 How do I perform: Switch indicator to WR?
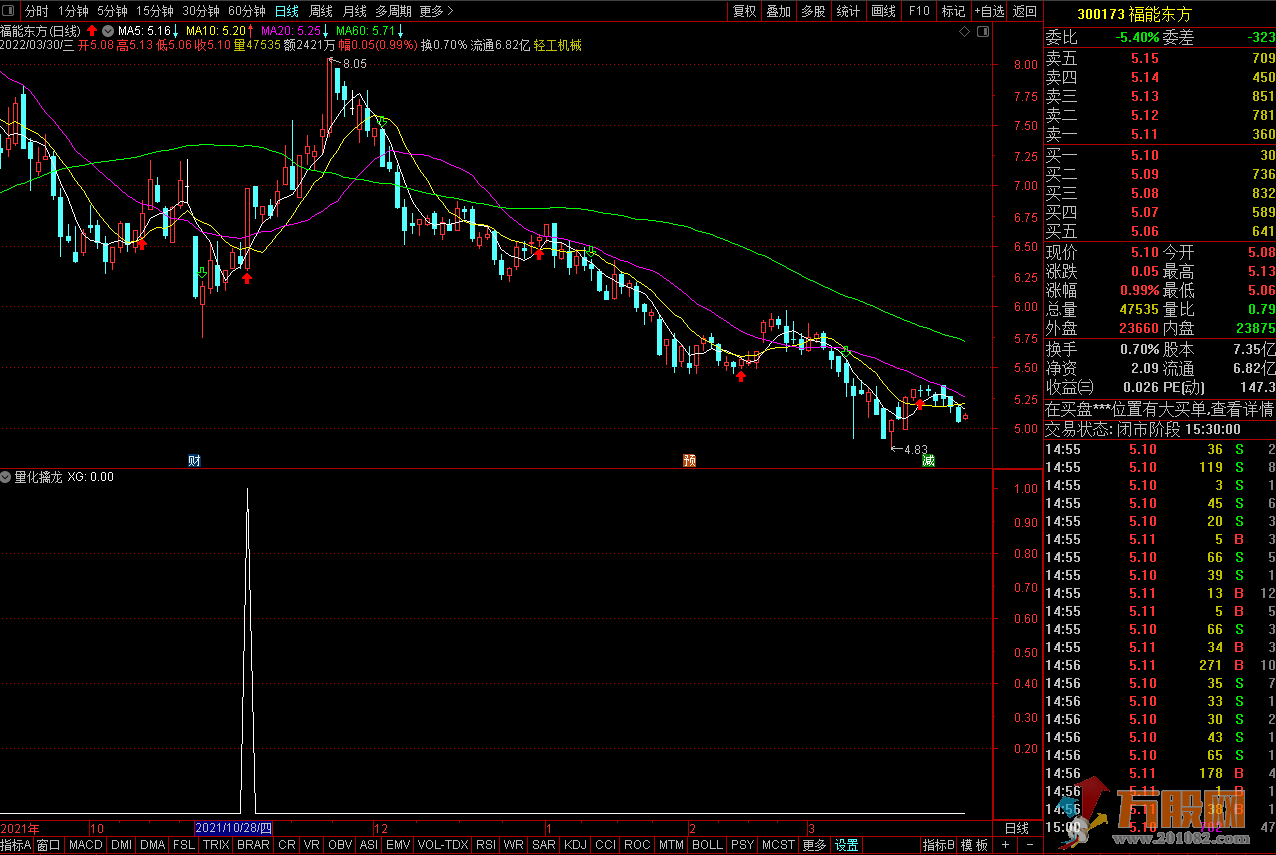click(514, 845)
